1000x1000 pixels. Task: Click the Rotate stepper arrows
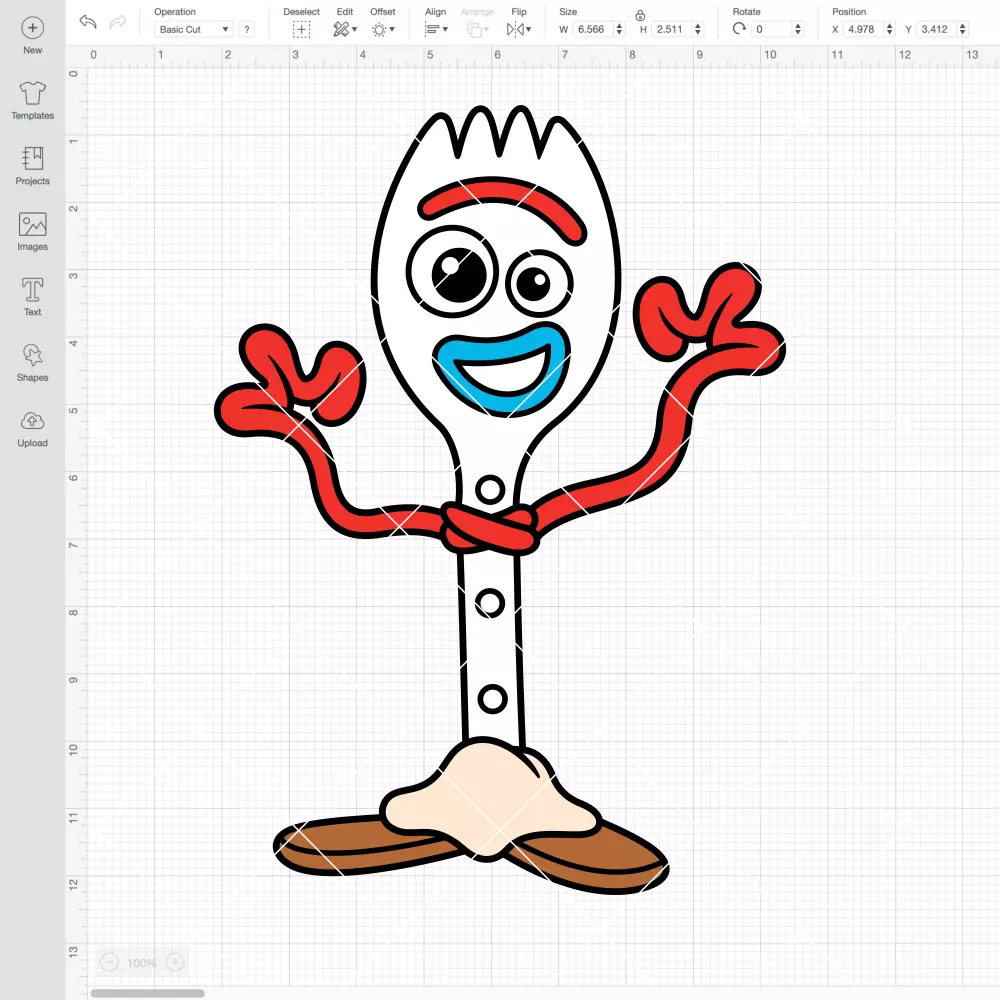[x=798, y=29]
